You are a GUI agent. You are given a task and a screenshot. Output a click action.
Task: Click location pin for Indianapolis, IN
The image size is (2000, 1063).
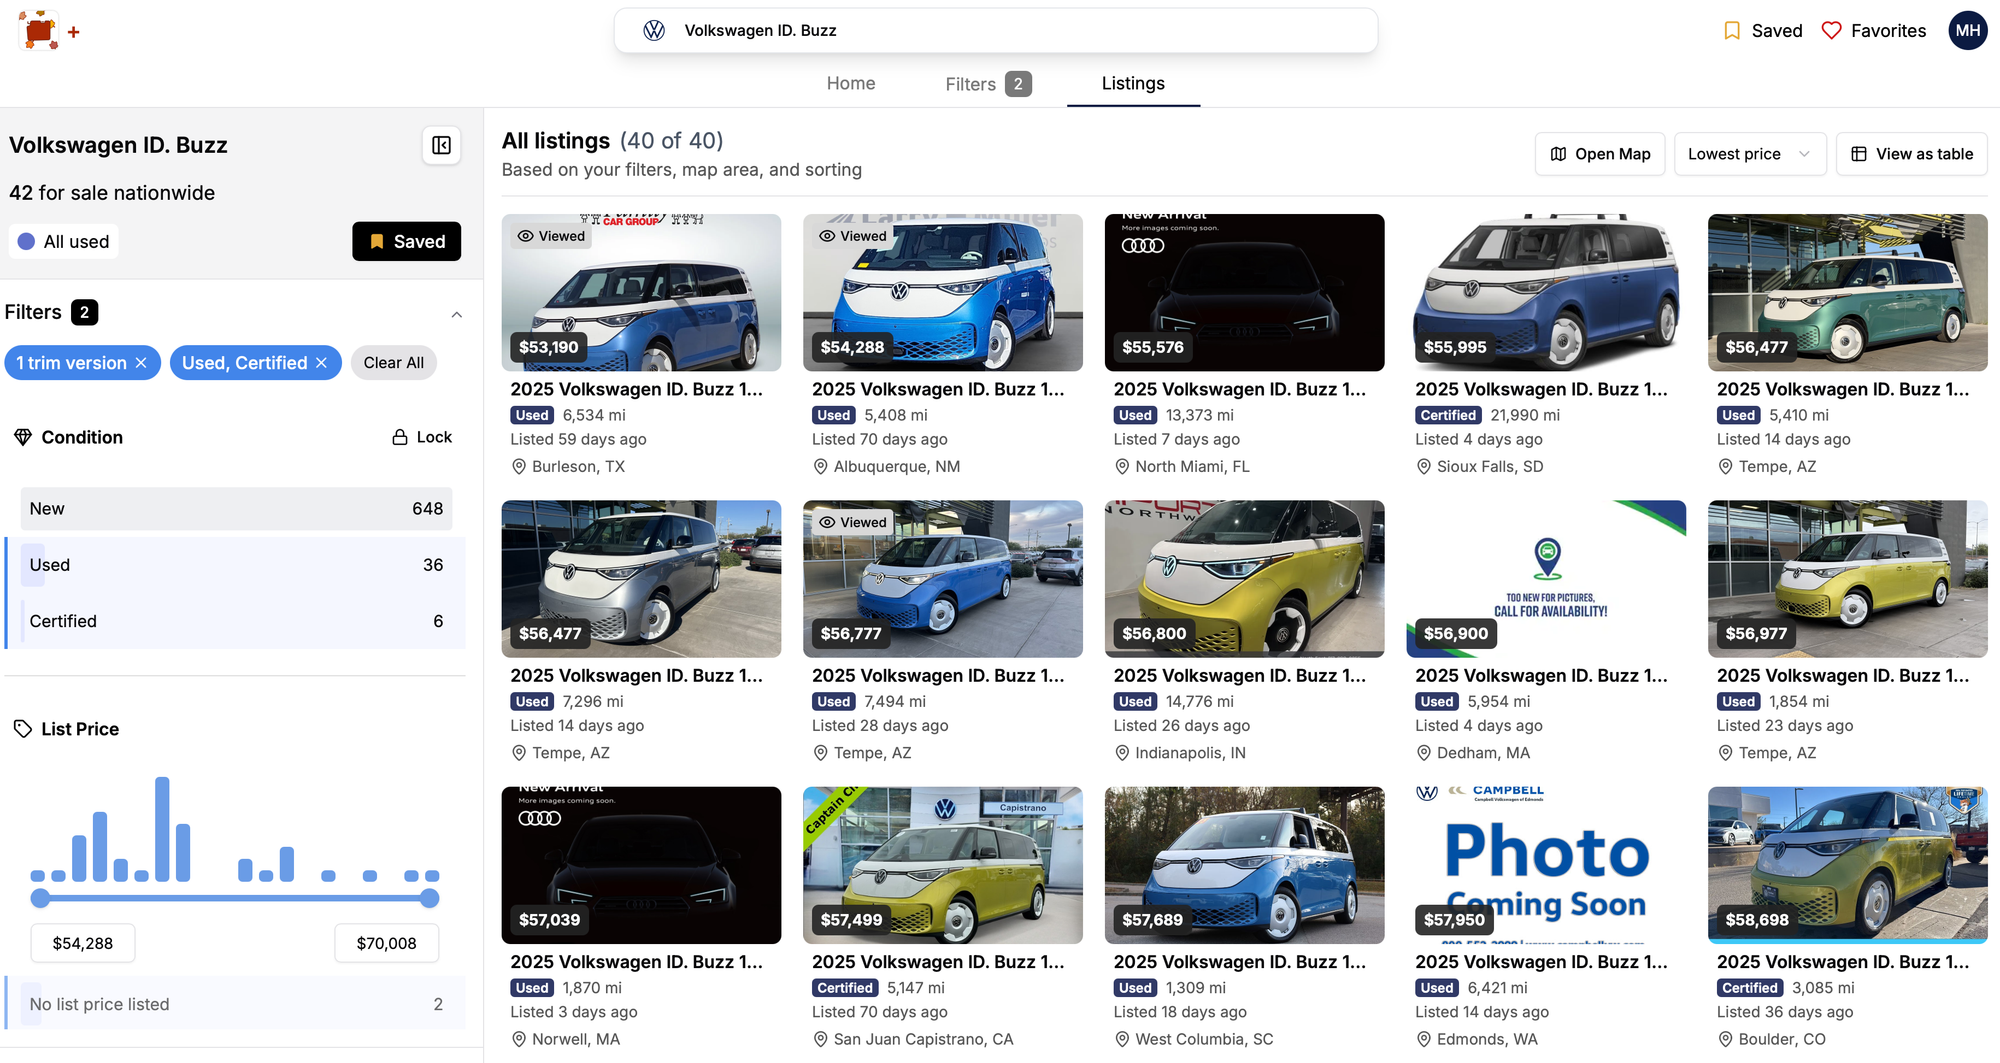point(1122,753)
